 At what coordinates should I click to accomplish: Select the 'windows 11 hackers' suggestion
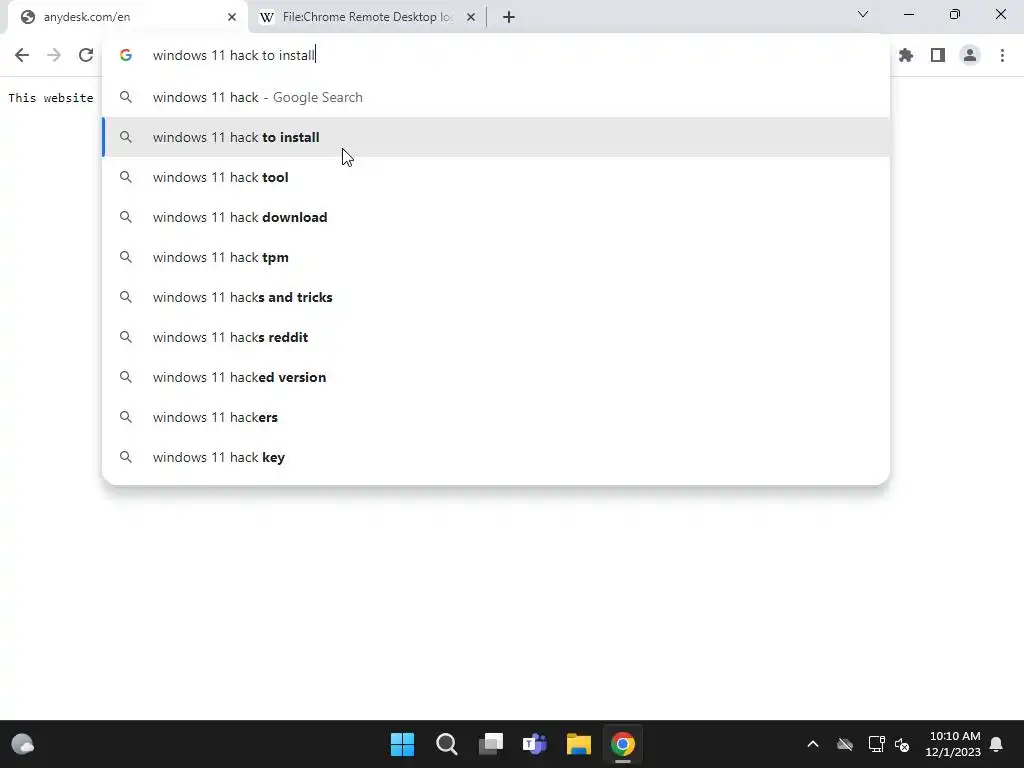point(496,417)
